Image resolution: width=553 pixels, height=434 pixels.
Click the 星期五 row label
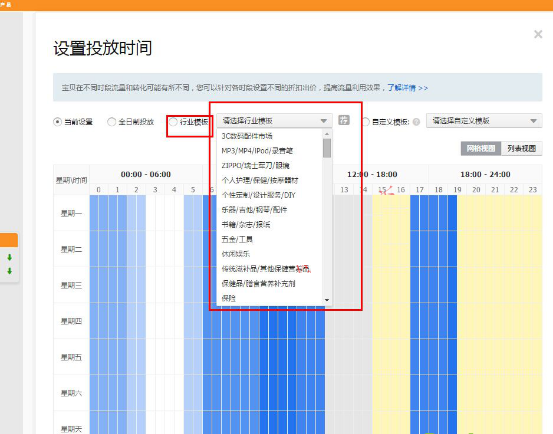pos(71,357)
